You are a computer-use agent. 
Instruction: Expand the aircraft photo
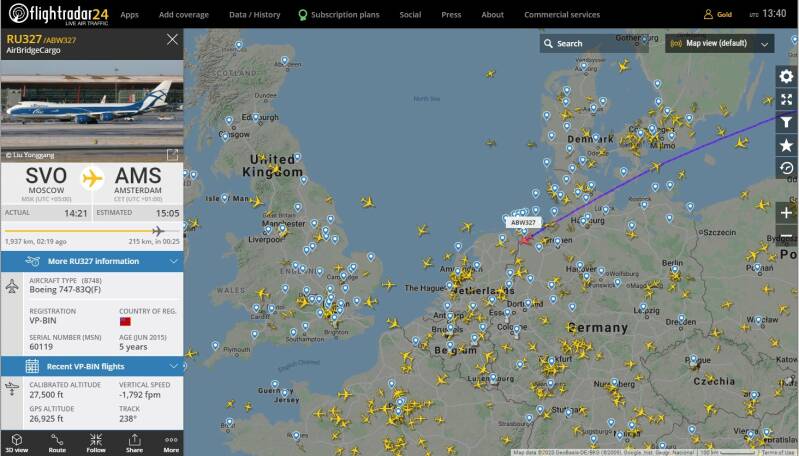[x=172, y=154]
